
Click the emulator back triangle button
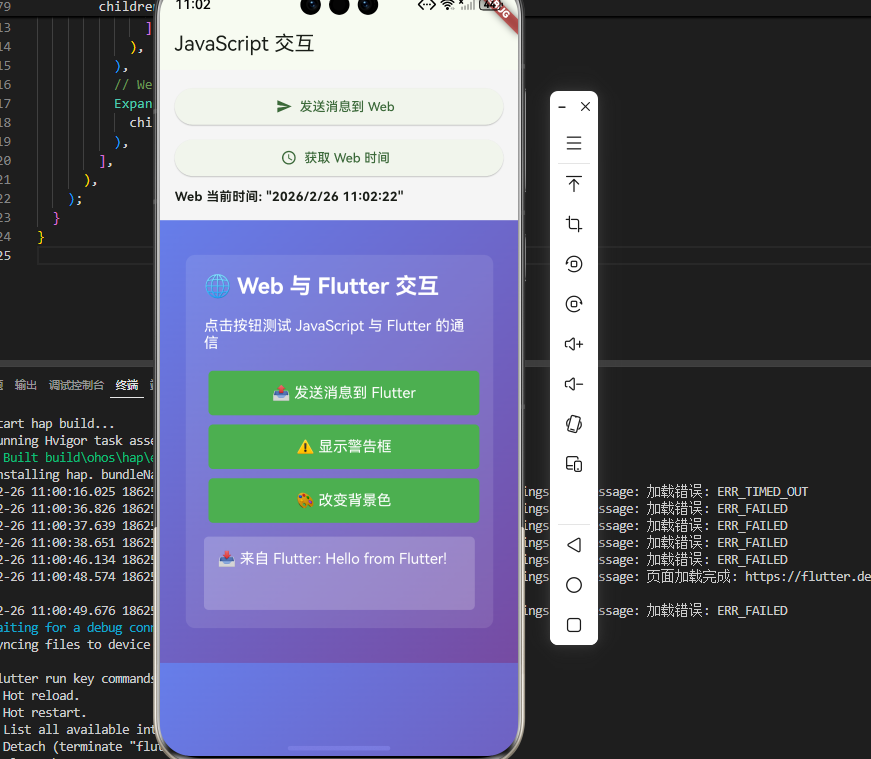click(574, 545)
